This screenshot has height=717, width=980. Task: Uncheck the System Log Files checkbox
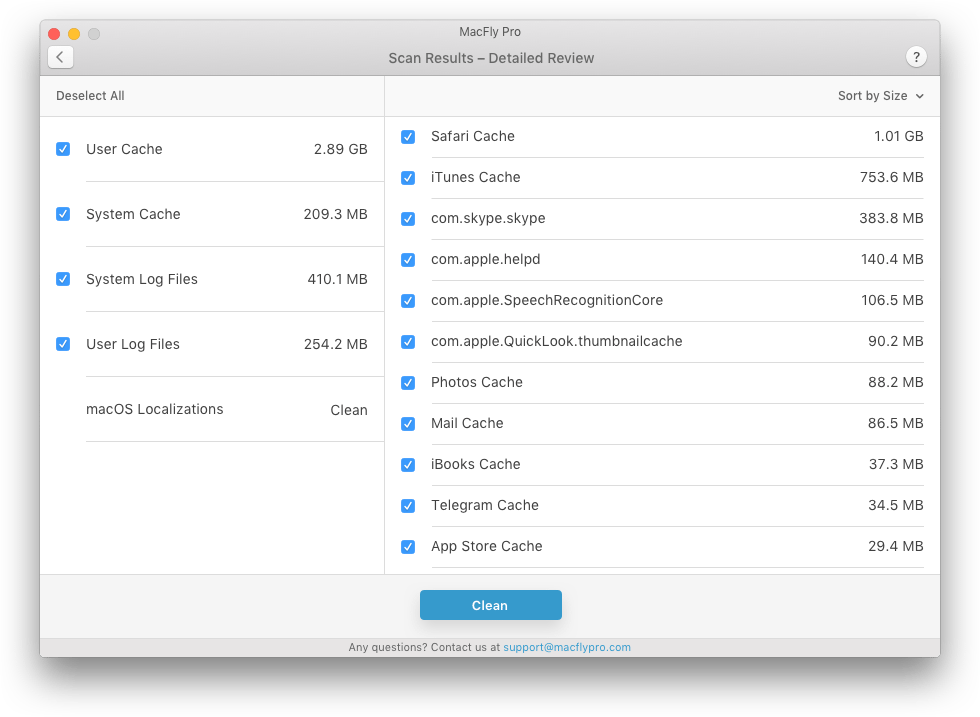63,279
